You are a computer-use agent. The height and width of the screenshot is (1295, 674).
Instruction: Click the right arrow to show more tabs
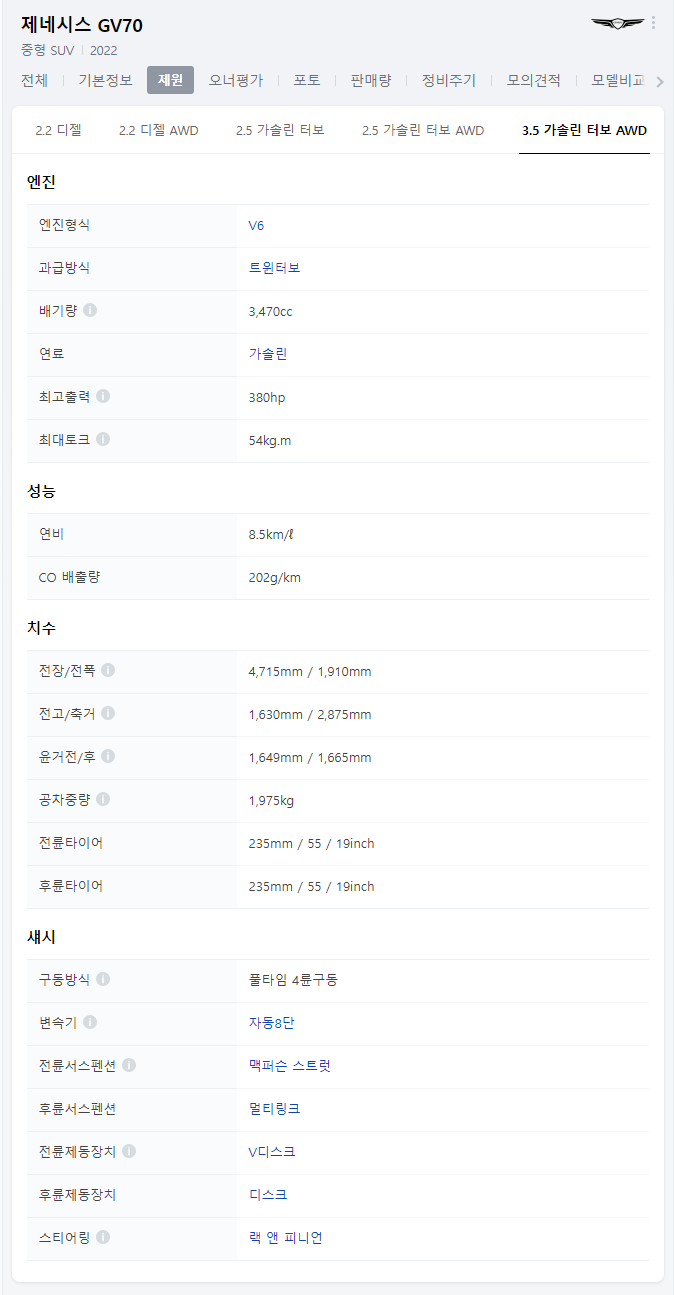click(659, 81)
